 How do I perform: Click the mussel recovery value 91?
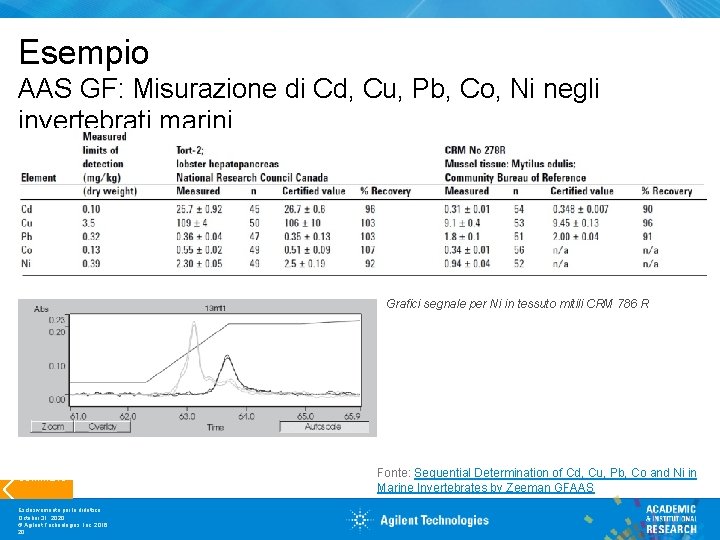[647, 236]
